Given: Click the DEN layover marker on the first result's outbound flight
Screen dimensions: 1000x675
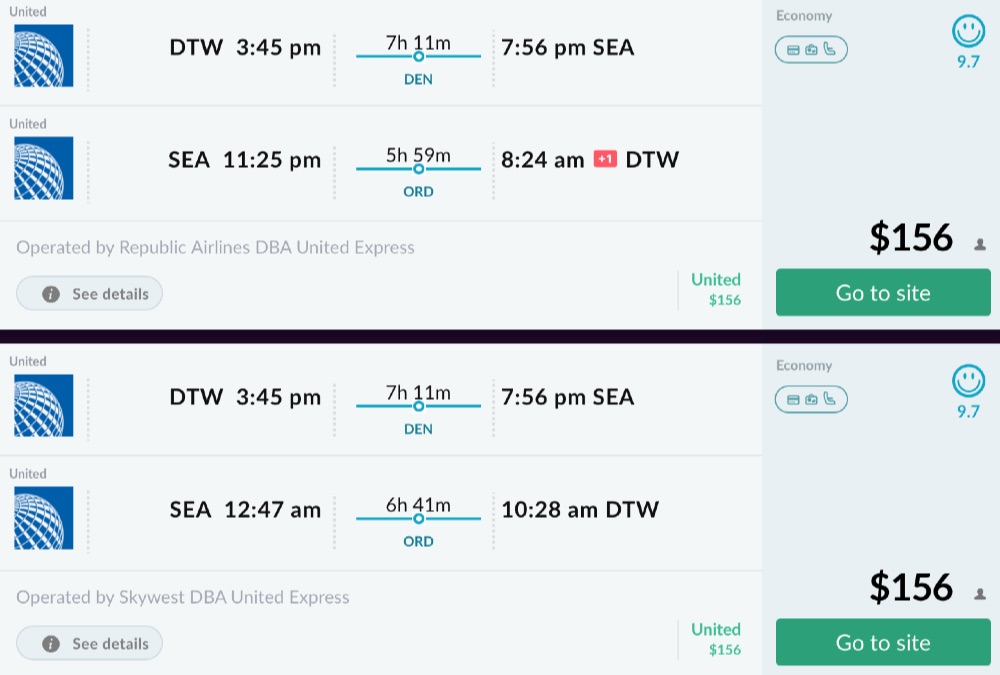Looking at the screenshot, I should click(418, 57).
